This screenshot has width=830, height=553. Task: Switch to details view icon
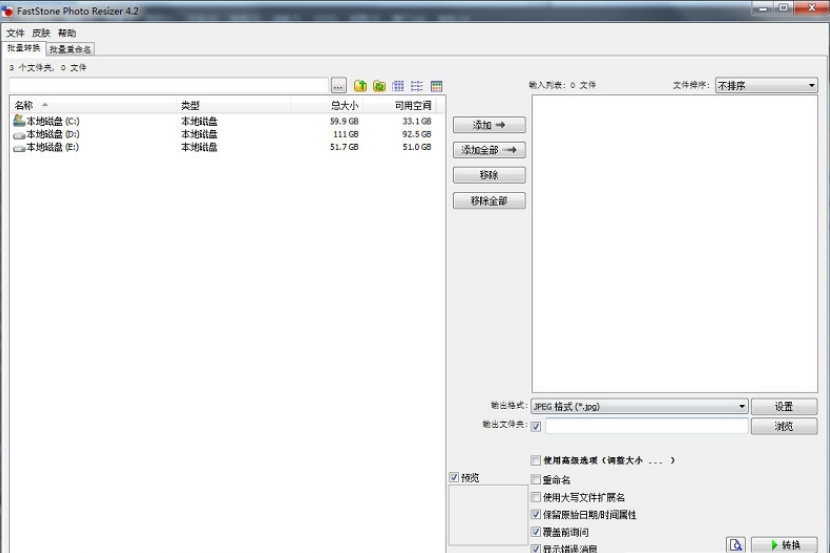436,86
